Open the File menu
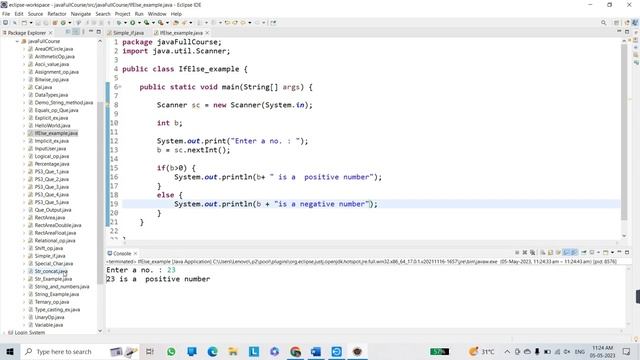Image resolution: width=640 pixels, height=360 pixels. [6, 14]
